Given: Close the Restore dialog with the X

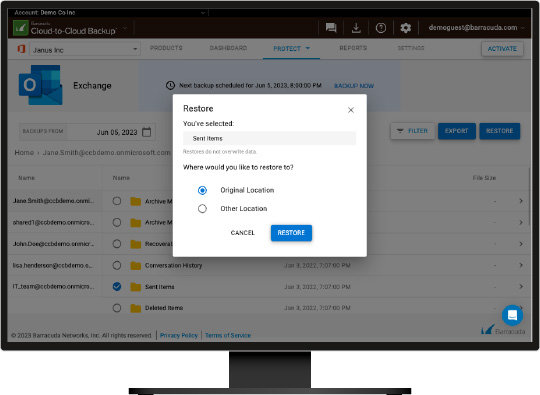Looking at the screenshot, I should (351, 110).
